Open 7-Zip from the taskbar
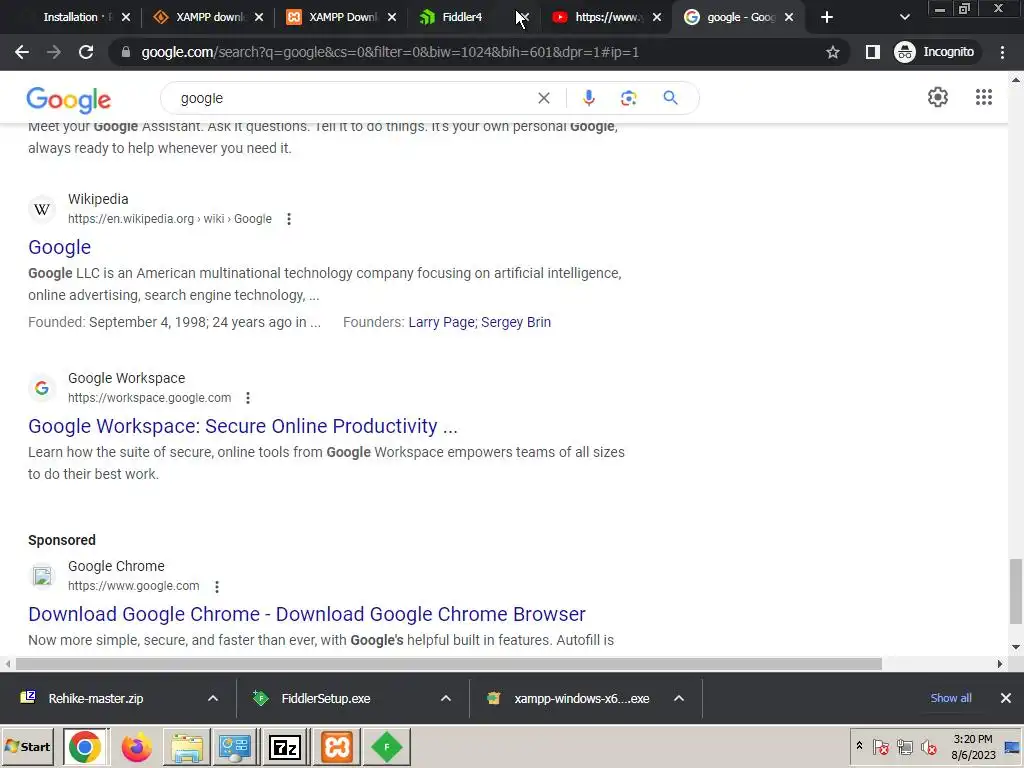This screenshot has height=768, width=1024. click(285, 746)
